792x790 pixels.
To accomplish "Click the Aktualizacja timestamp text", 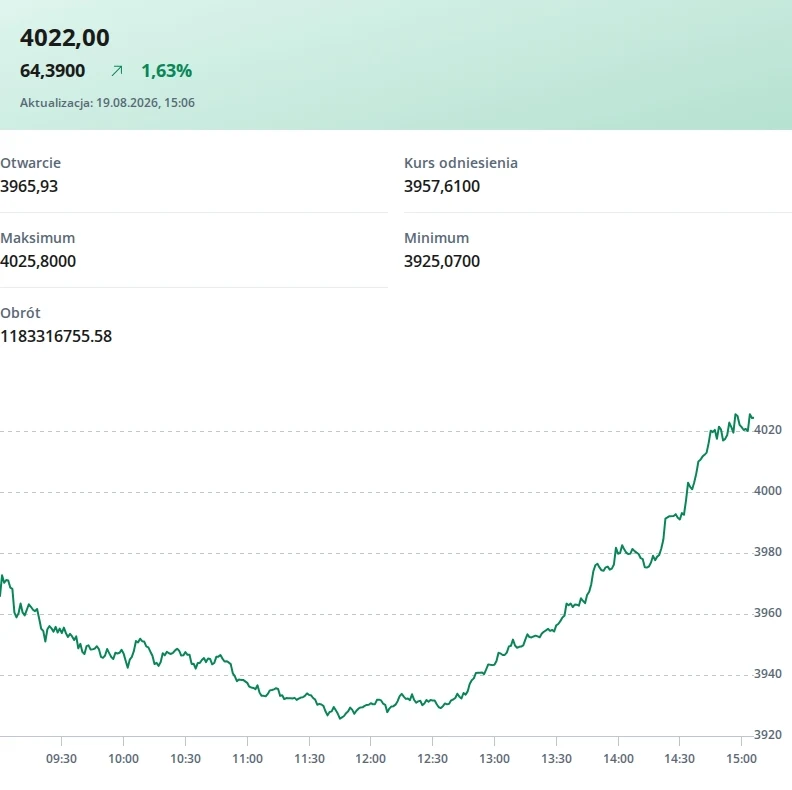I will click(107, 103).
